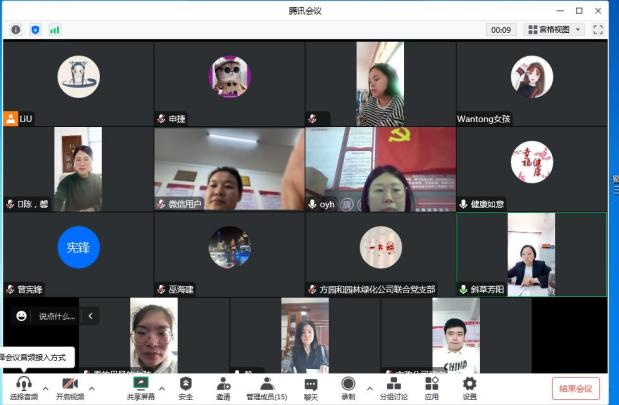Start recording the meeting

tap(348, 388)
